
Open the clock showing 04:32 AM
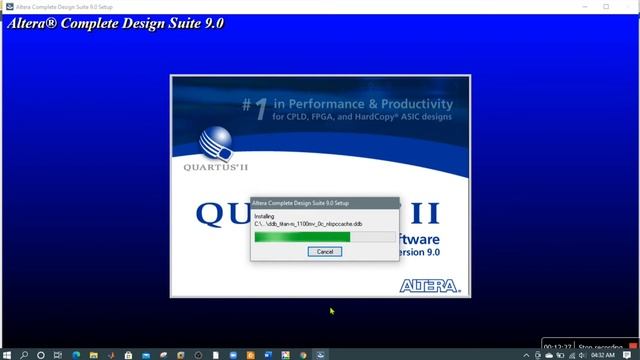coord(602,356)
